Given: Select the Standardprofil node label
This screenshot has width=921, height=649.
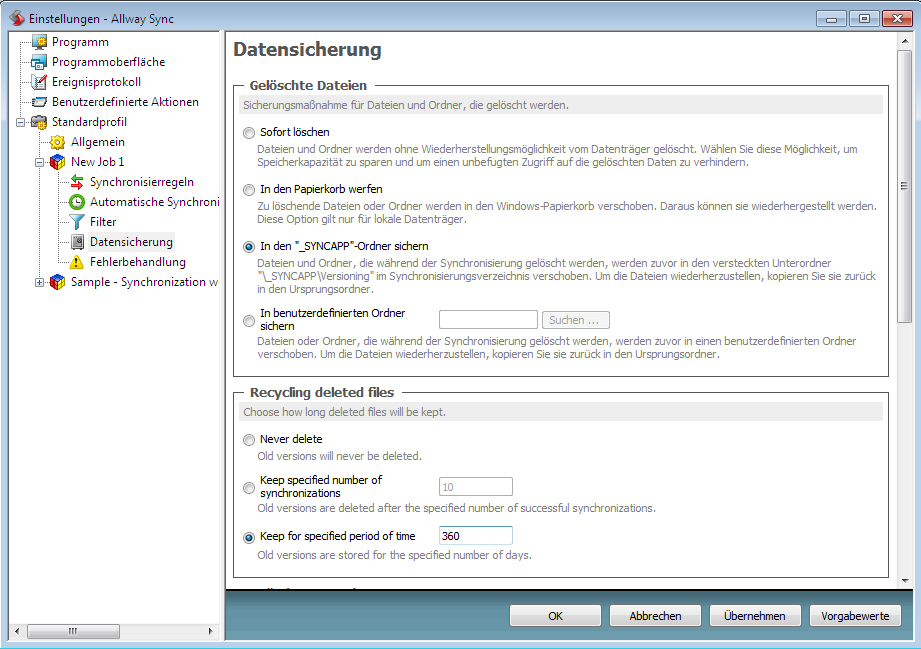Looking at the screenshot, I should tap(89, 122).
